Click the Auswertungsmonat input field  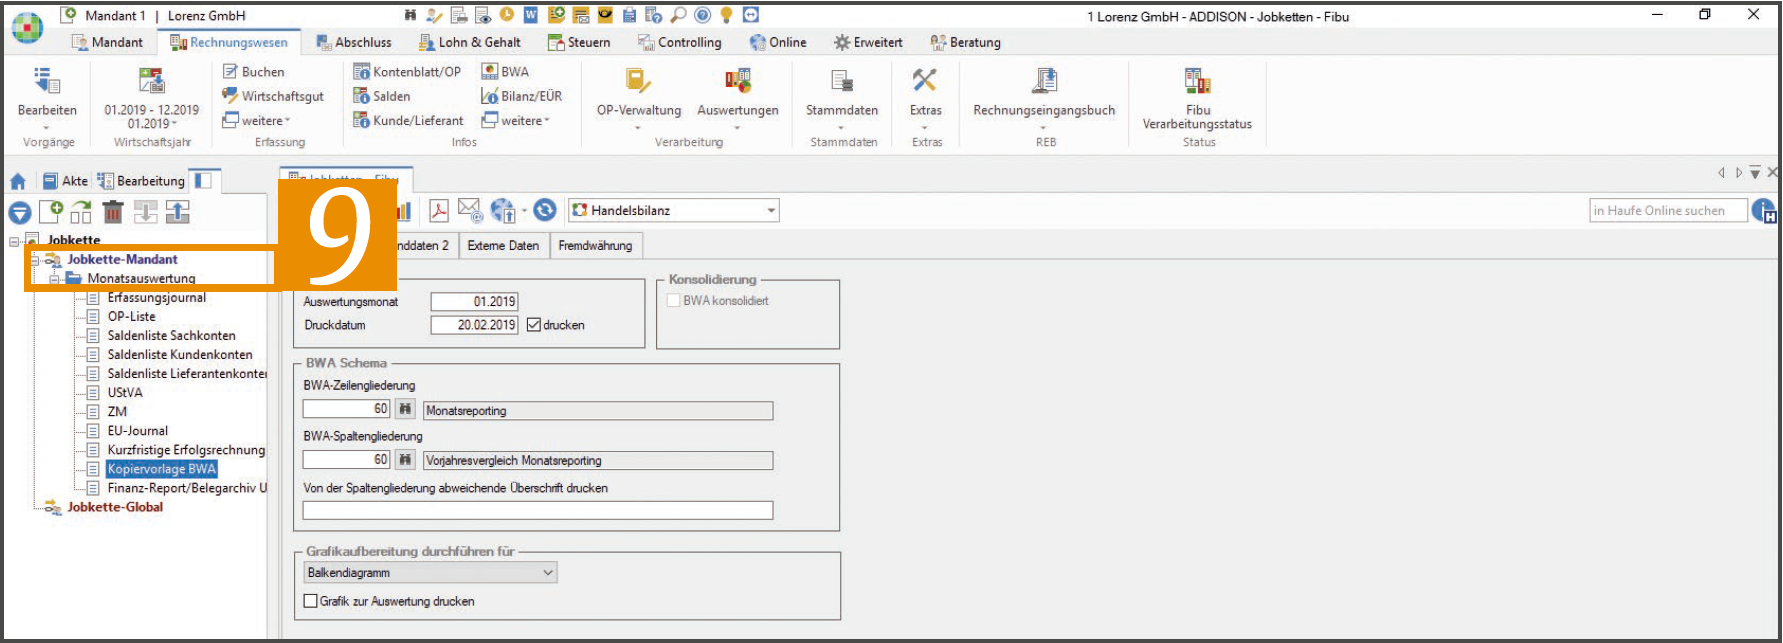[474, 301]
